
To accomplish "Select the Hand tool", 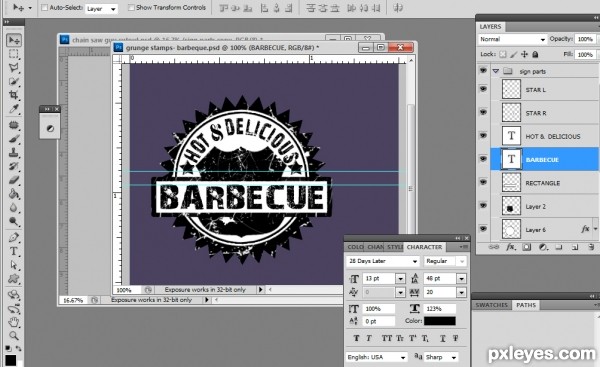I will click(x=14, y=322).
